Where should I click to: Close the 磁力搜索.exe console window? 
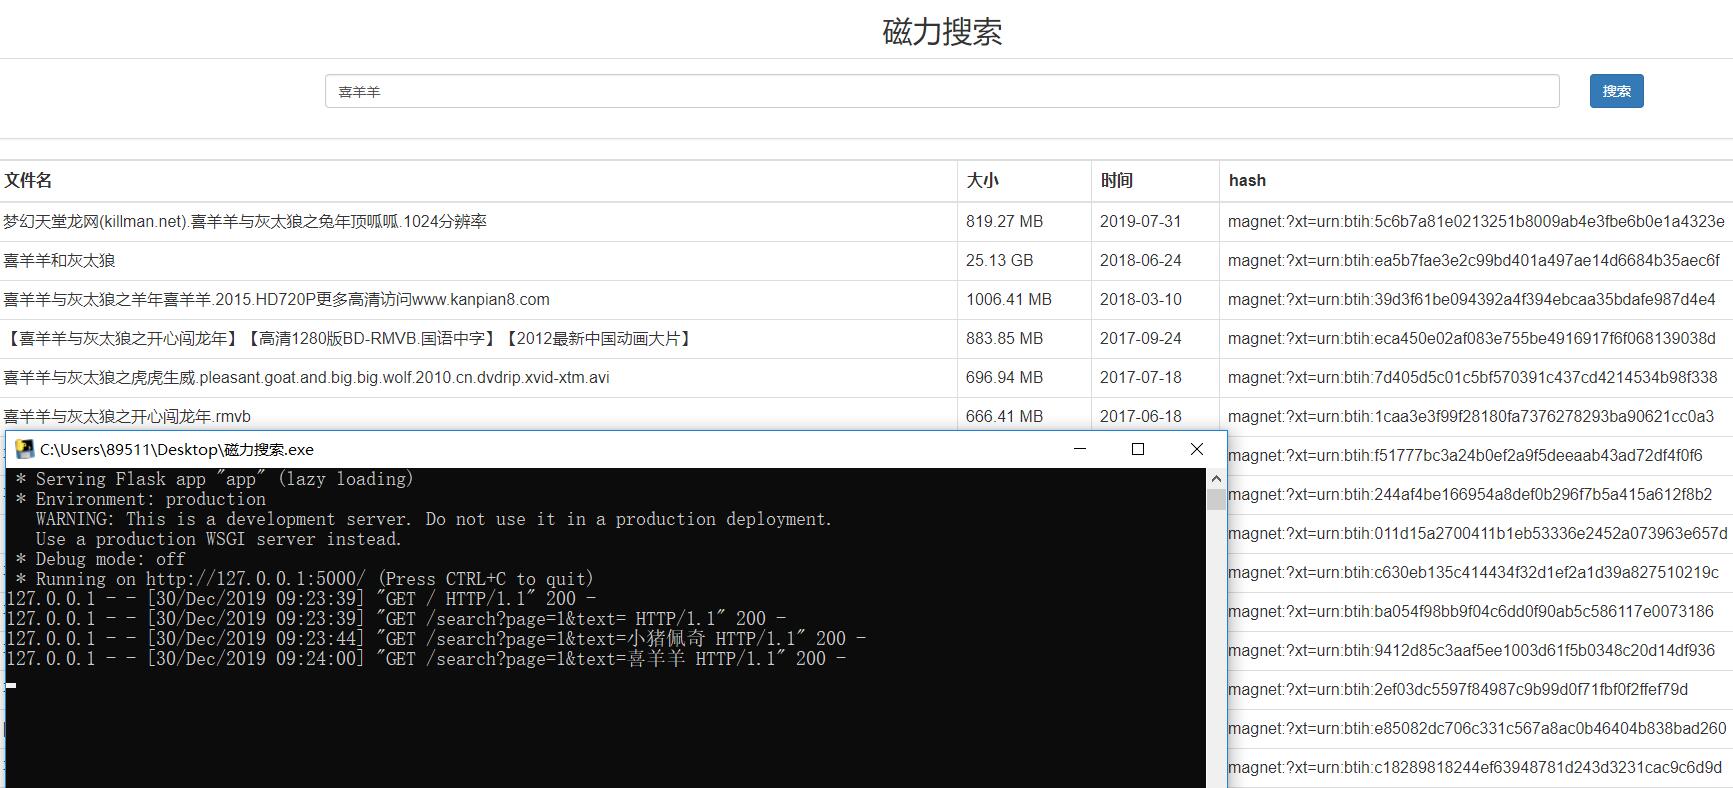(1196, 449)
